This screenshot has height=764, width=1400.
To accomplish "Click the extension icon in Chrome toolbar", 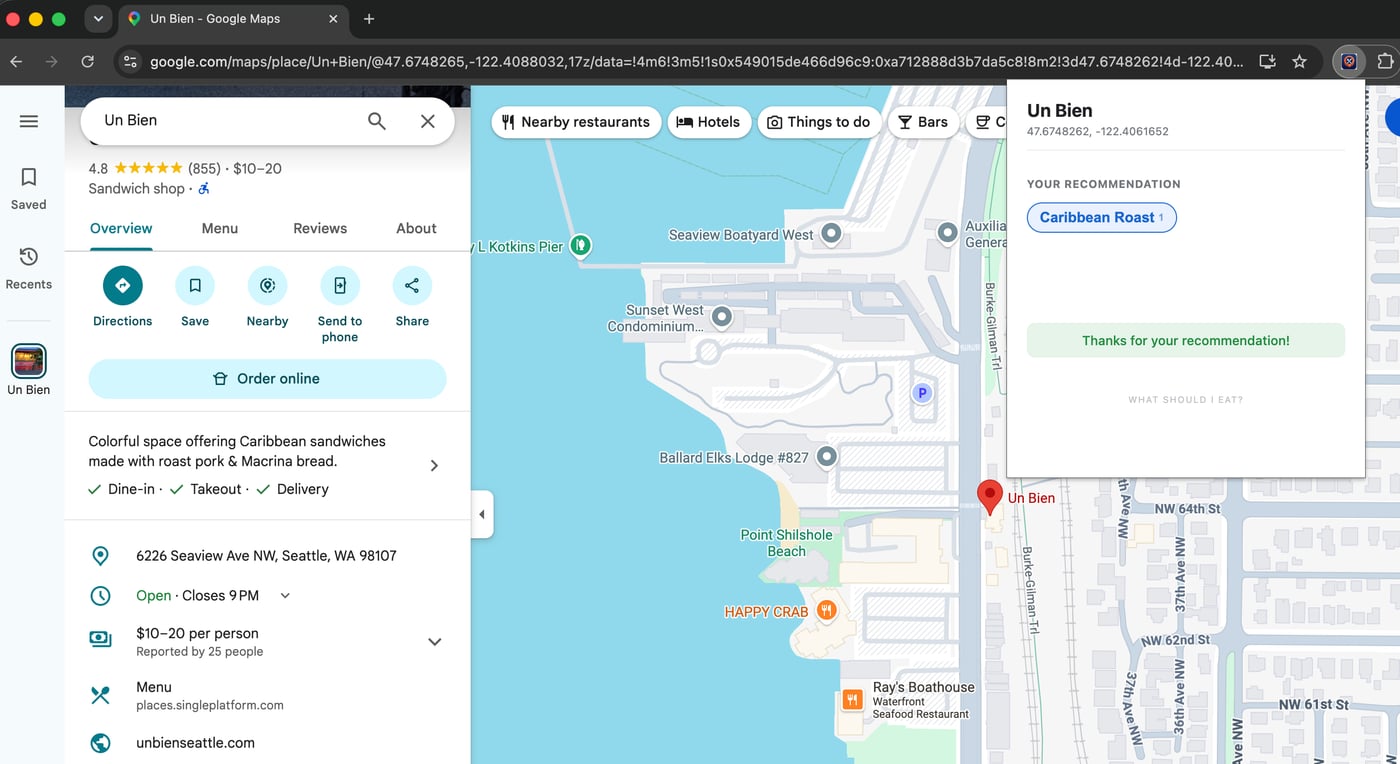I will click(1349, 61).
